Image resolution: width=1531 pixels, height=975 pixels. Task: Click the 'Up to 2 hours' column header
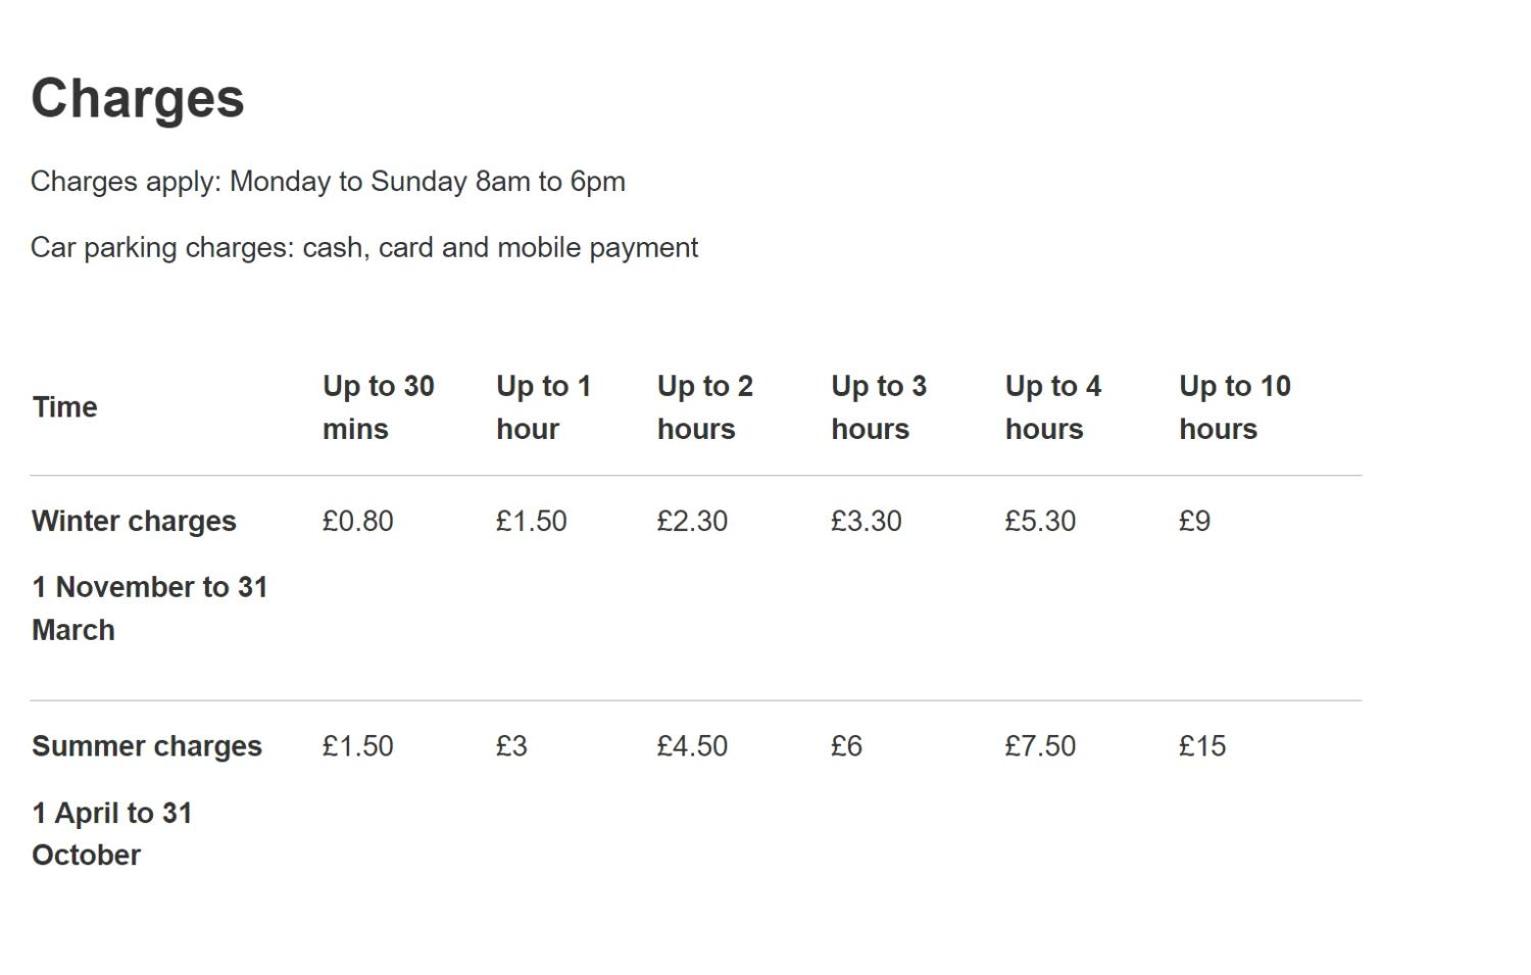(x=704, y=407)
